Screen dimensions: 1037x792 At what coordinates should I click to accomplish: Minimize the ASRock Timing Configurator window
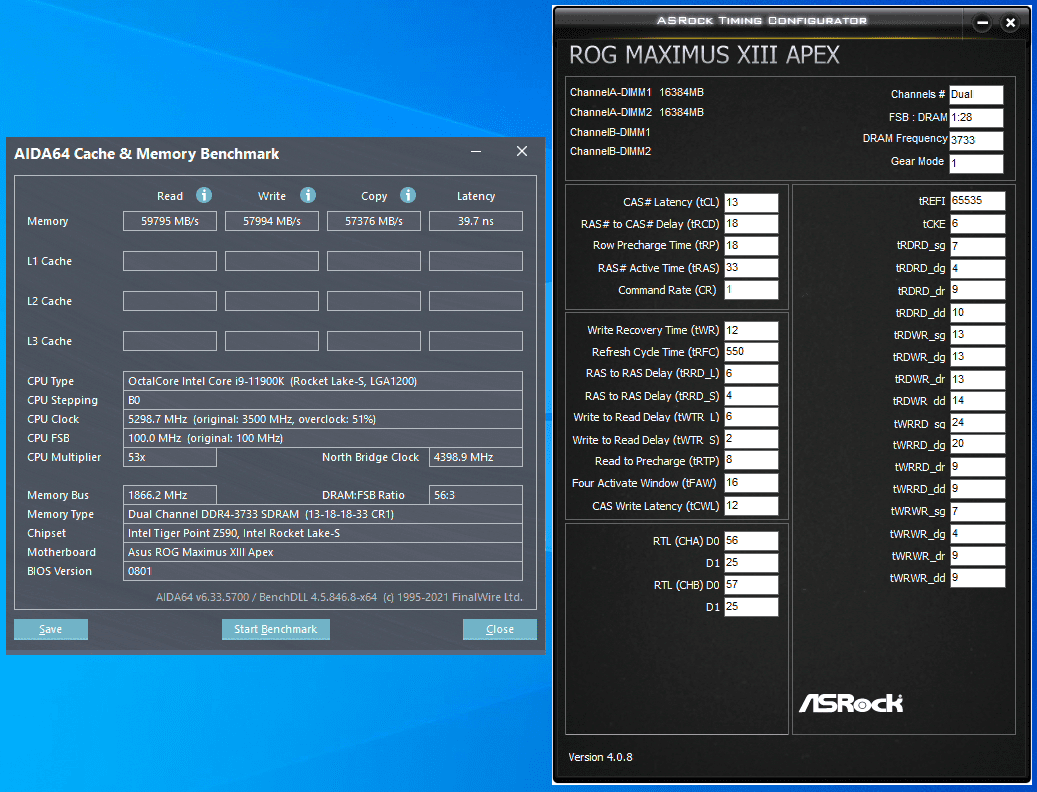[x=983, y=22]
